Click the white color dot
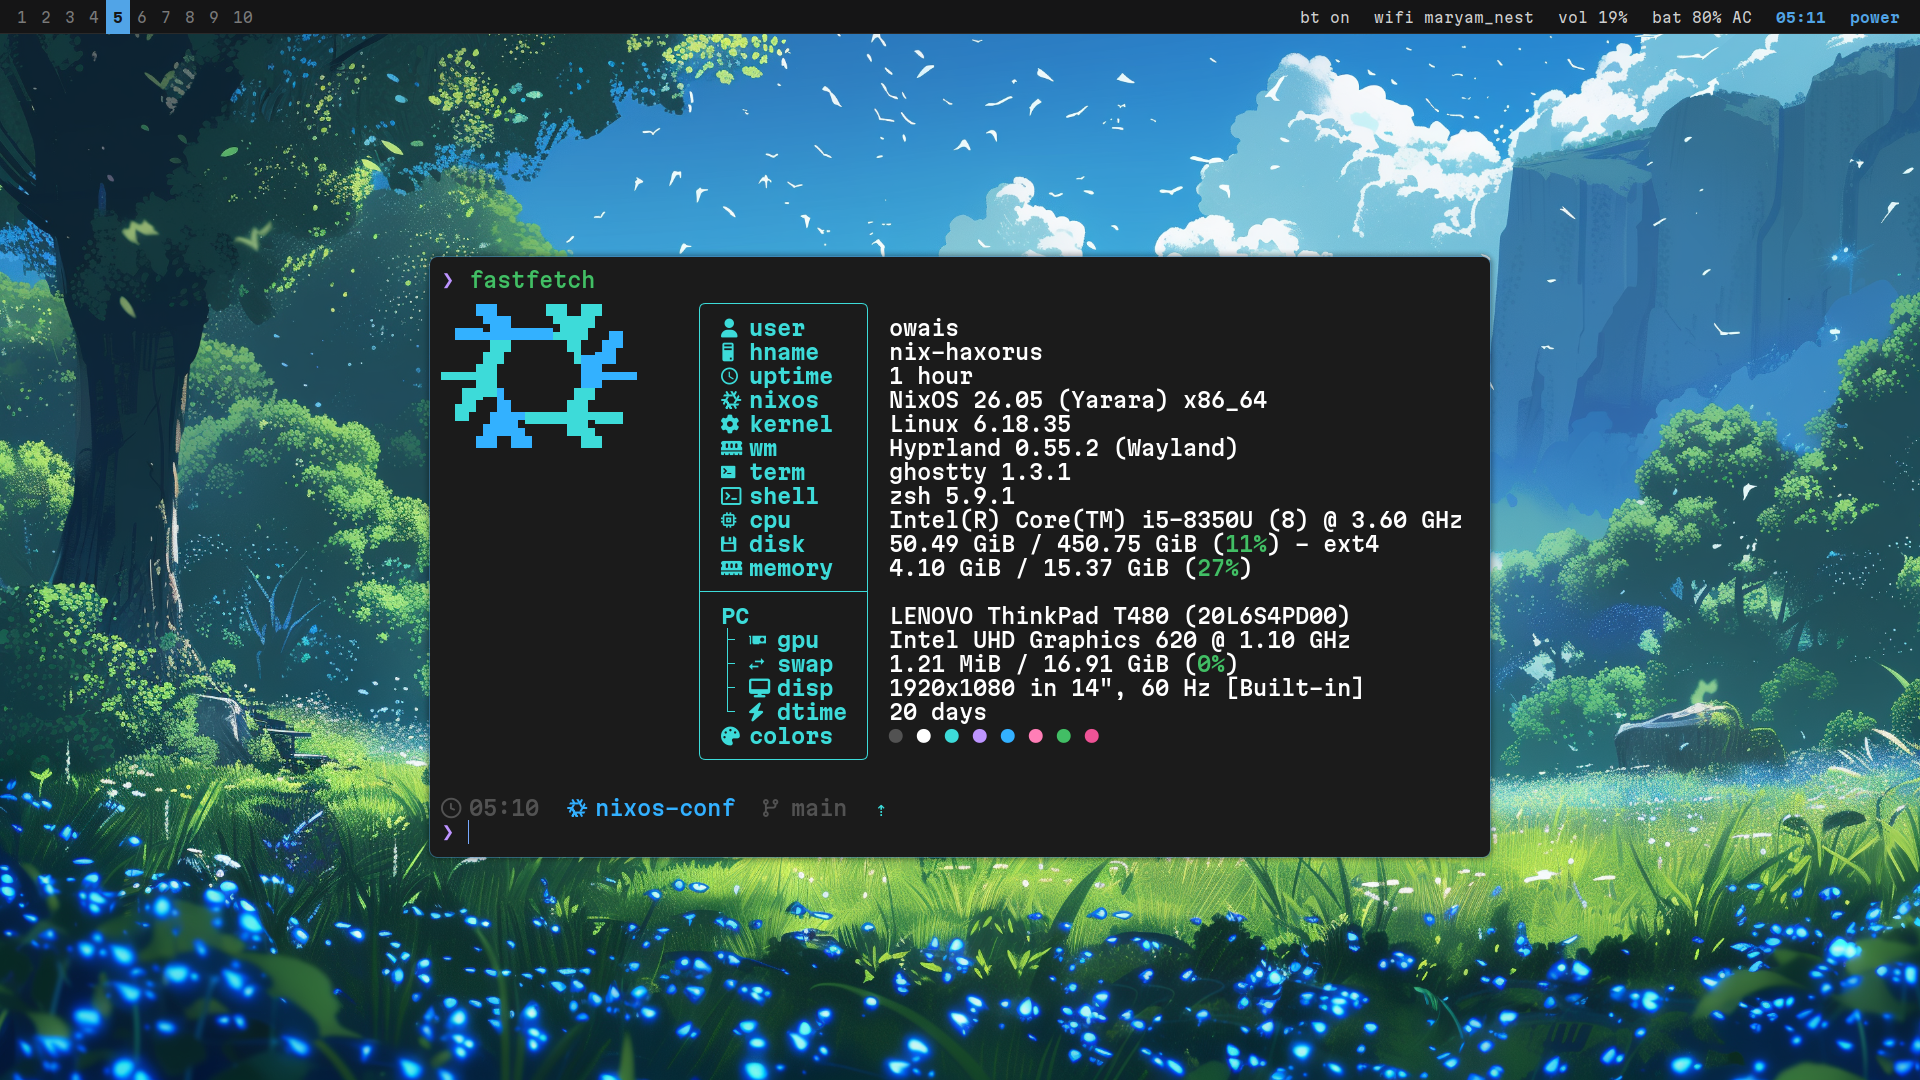The width and height of the screenshot is (1920, 1080). tap(924, 736)
